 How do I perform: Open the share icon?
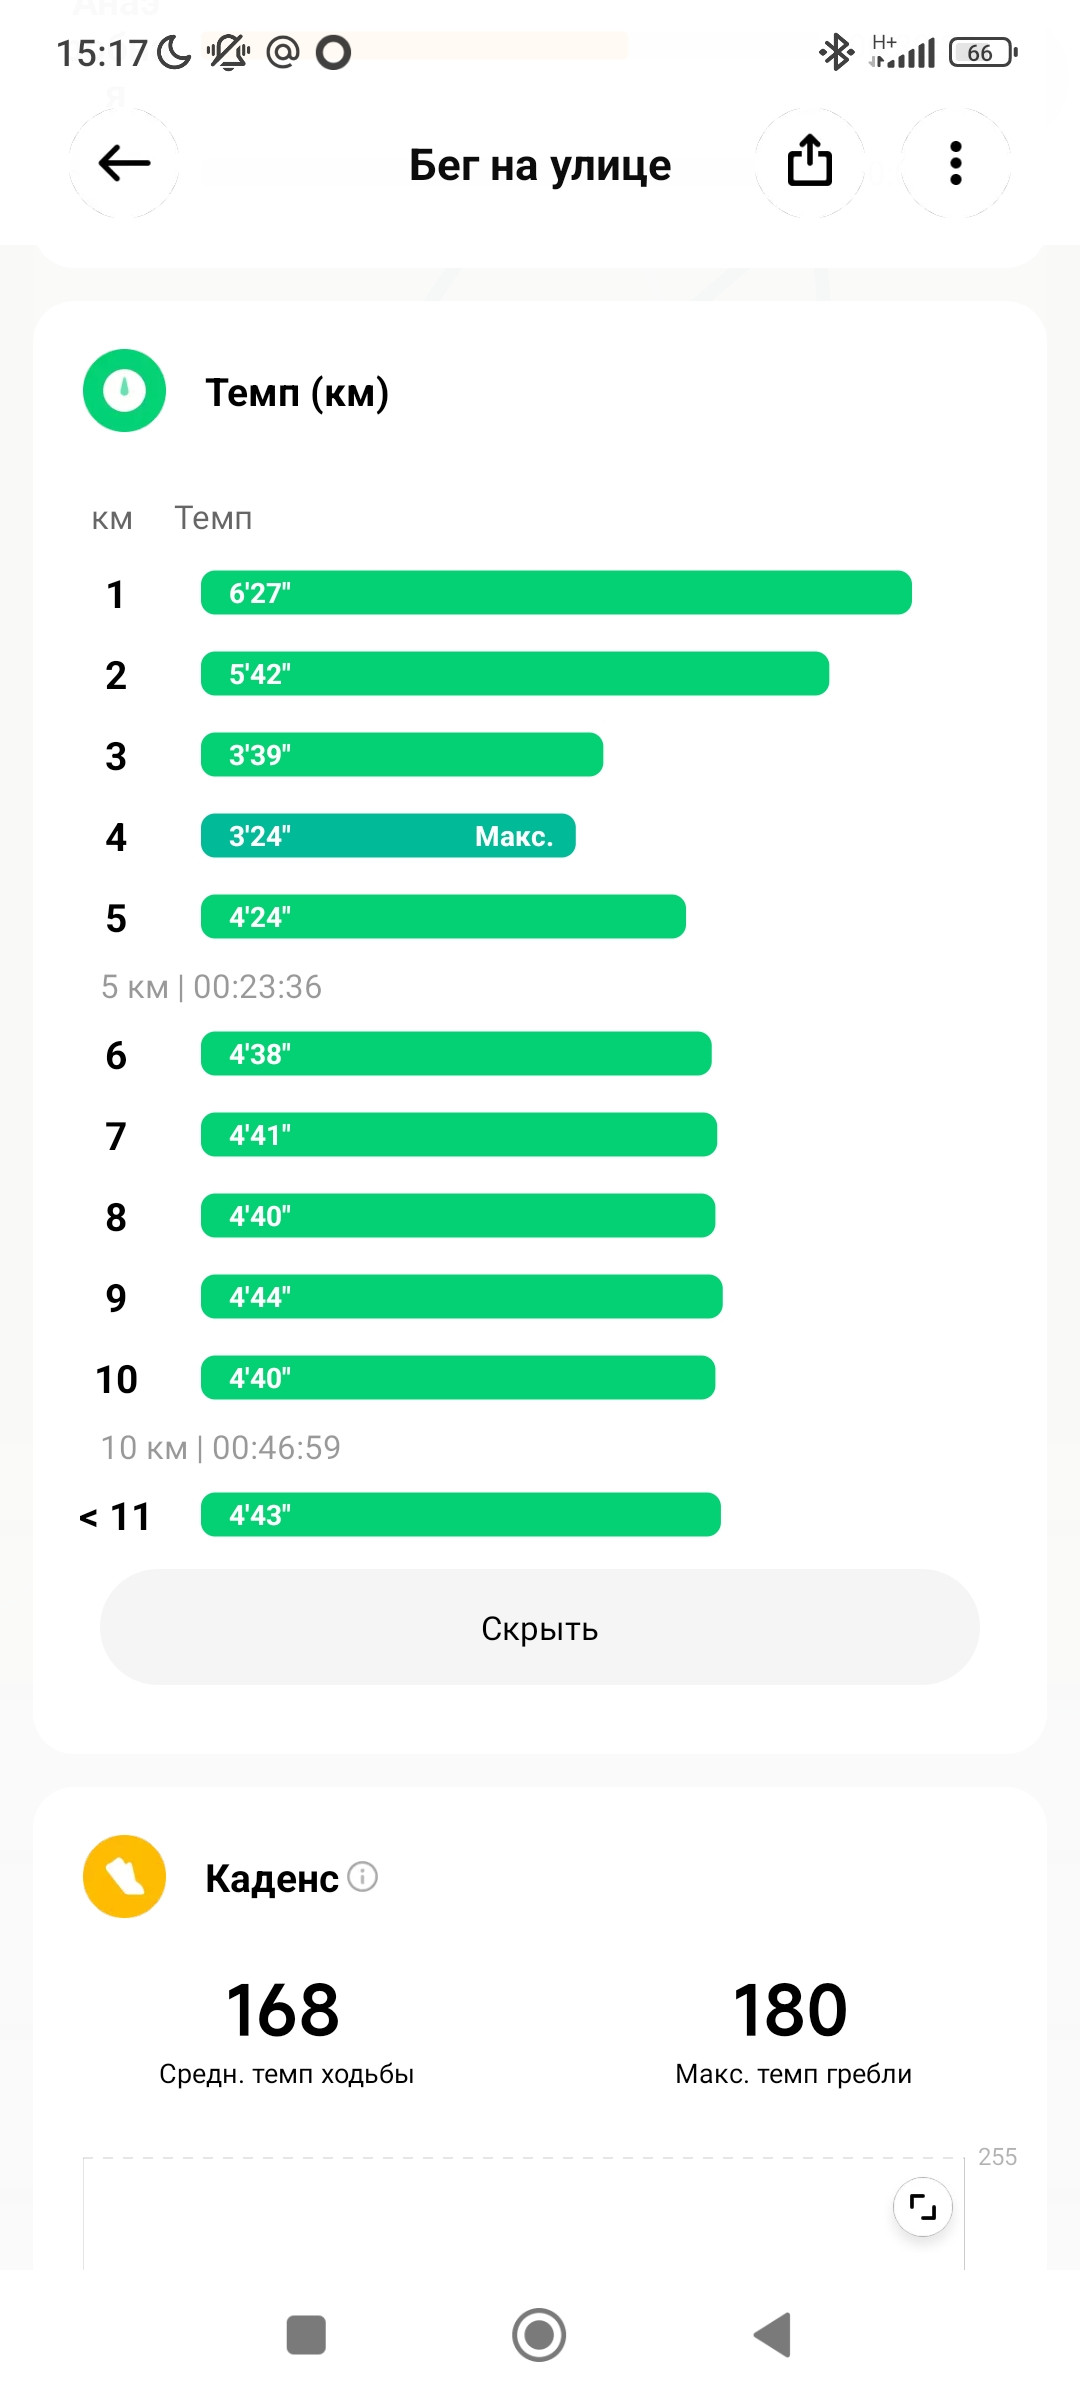tap(810, 163)
